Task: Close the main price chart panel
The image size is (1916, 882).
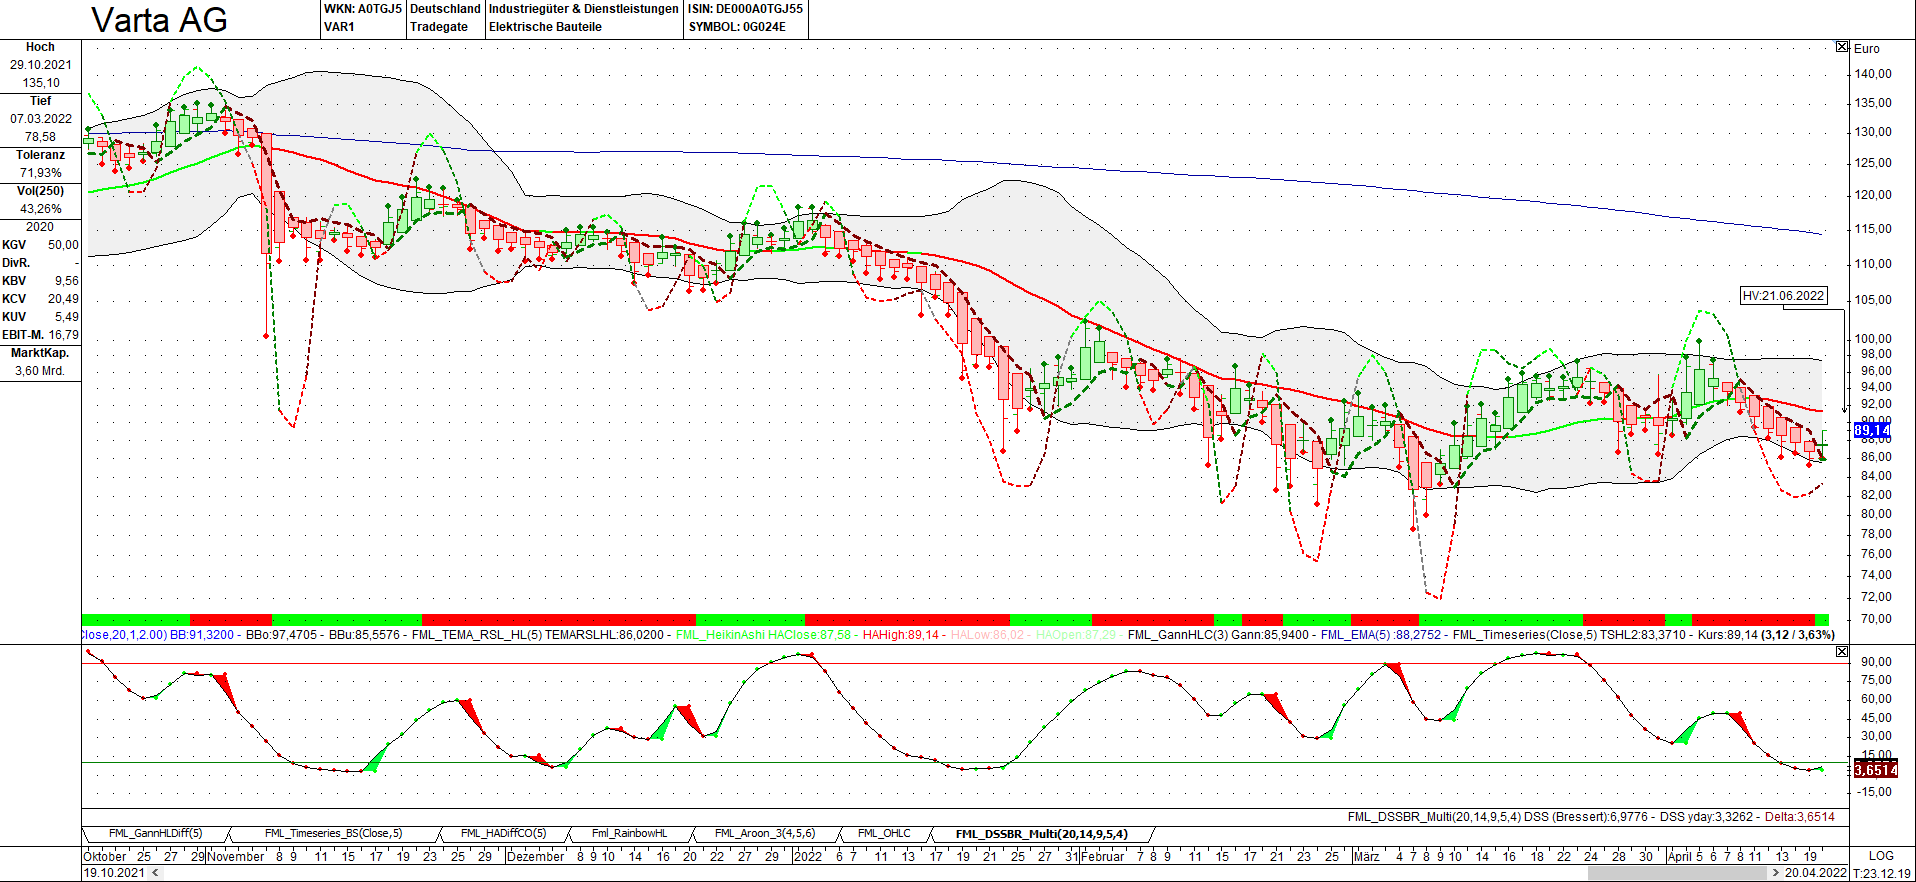Action: [1842, 47]
